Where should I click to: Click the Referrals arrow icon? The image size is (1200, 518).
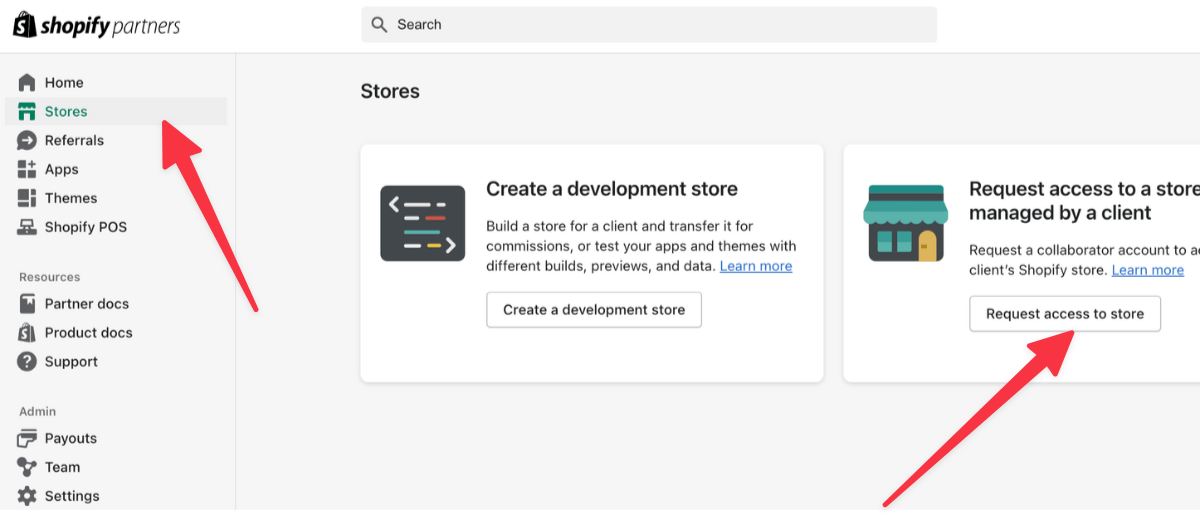click(27, 140)
